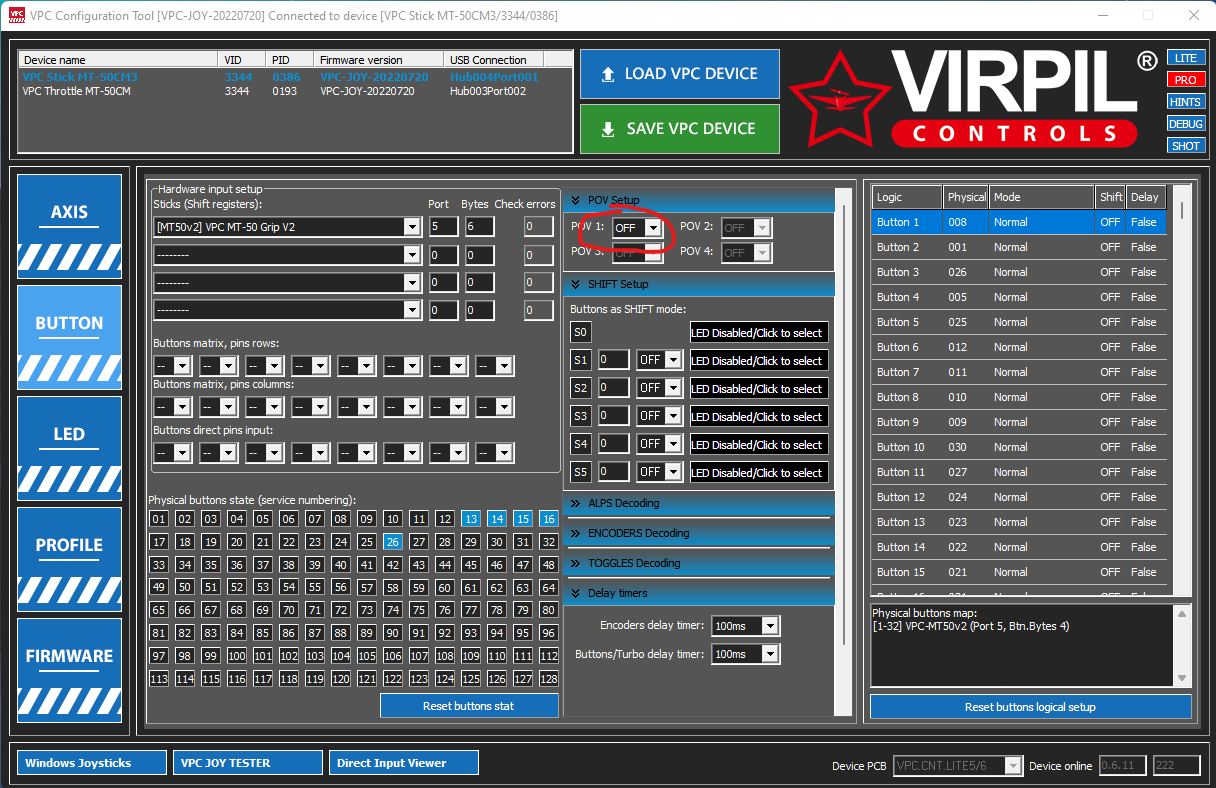Select the Button 5 row in logic table
The height and width of the screenshot is (788, 1216).
[1019, 322]
